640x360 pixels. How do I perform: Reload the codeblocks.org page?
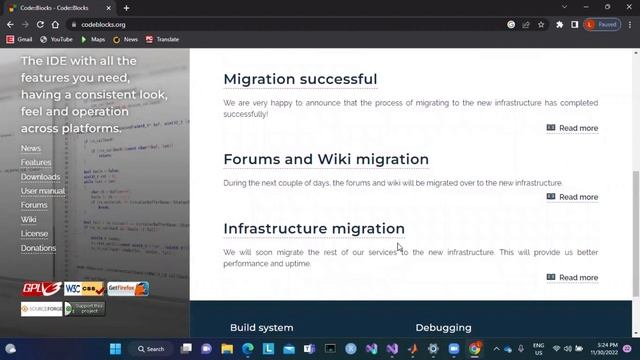pyautogui.click(x=40, y=24)
